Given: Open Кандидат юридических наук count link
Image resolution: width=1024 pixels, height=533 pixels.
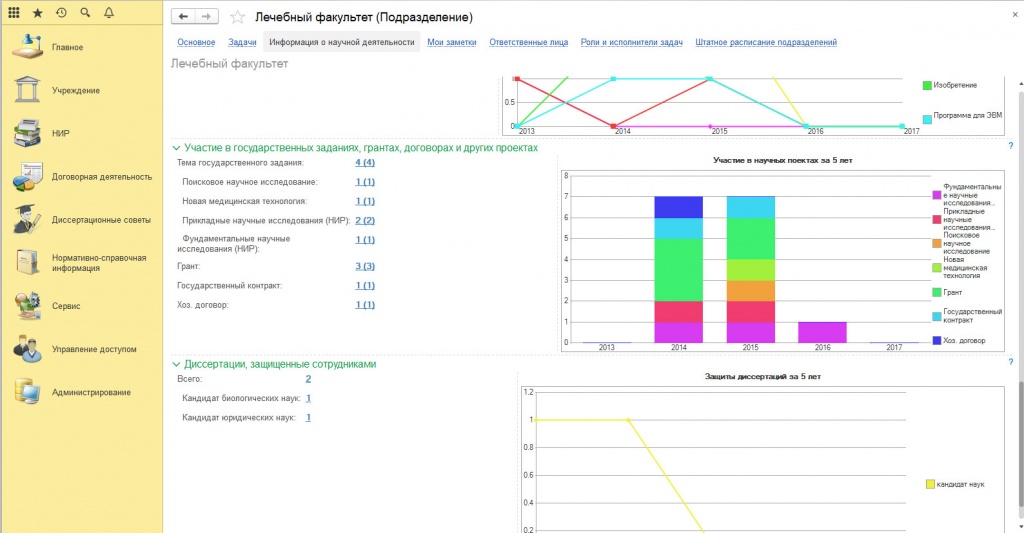Looking at the screenshot, I should (x=308, y=417).
